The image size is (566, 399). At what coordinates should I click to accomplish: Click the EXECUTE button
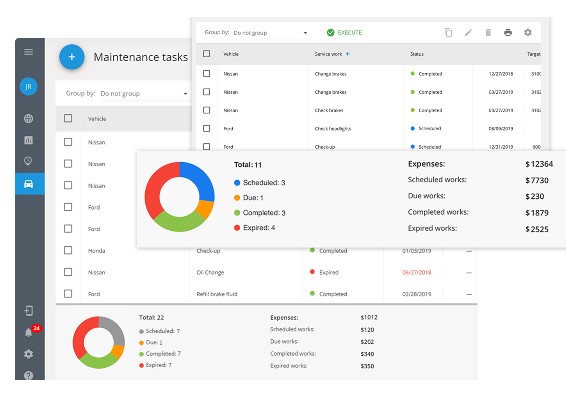(x=344, y=32)
